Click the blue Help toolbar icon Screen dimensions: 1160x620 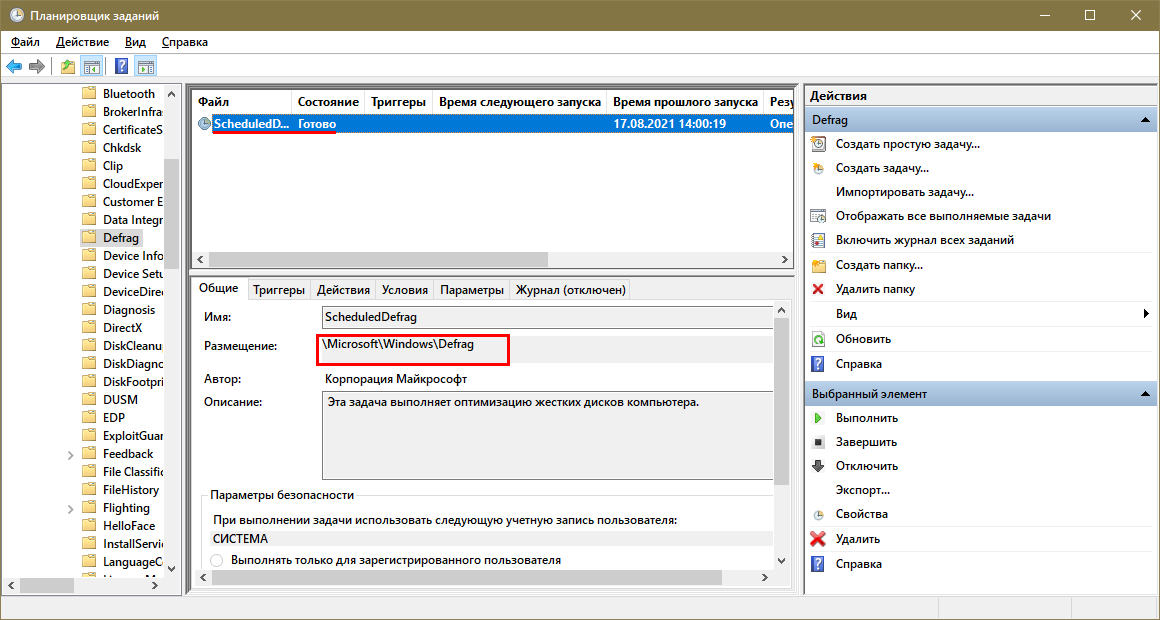pyautogui.click(x=121, y=67)
